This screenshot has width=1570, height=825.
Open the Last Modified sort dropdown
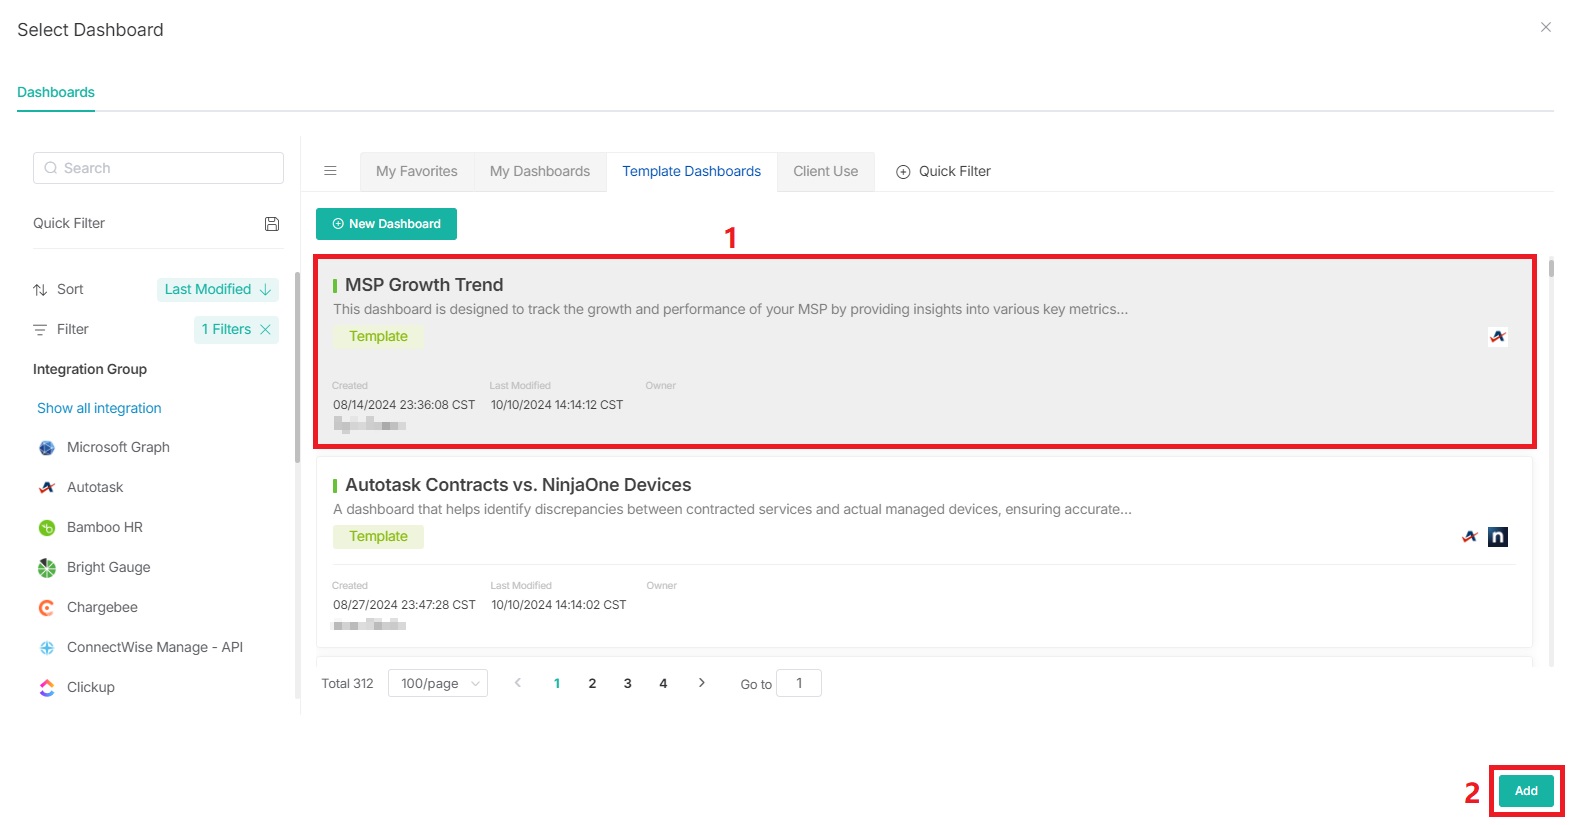click(217, 289)
